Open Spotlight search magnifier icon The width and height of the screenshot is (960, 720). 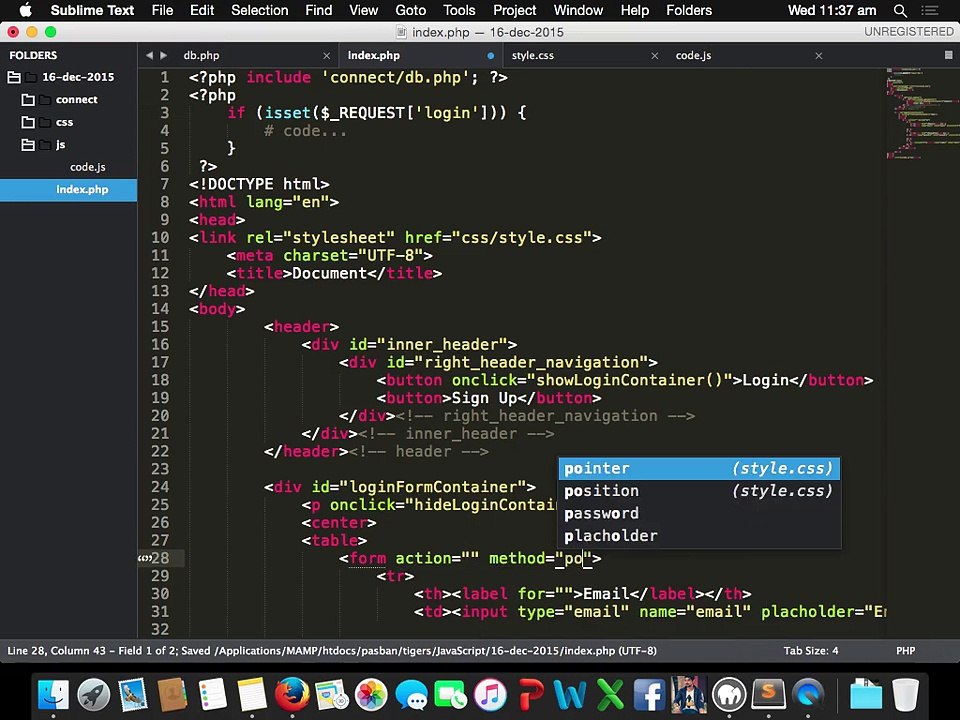point(900,10)
